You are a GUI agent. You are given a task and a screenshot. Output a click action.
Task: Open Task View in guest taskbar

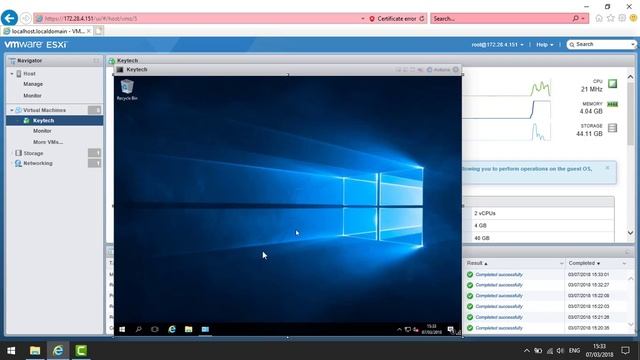click(155, 329)
